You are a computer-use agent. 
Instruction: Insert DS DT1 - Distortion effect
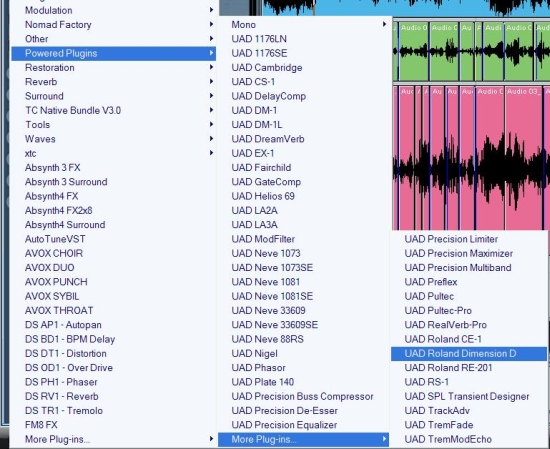(113, 354)
